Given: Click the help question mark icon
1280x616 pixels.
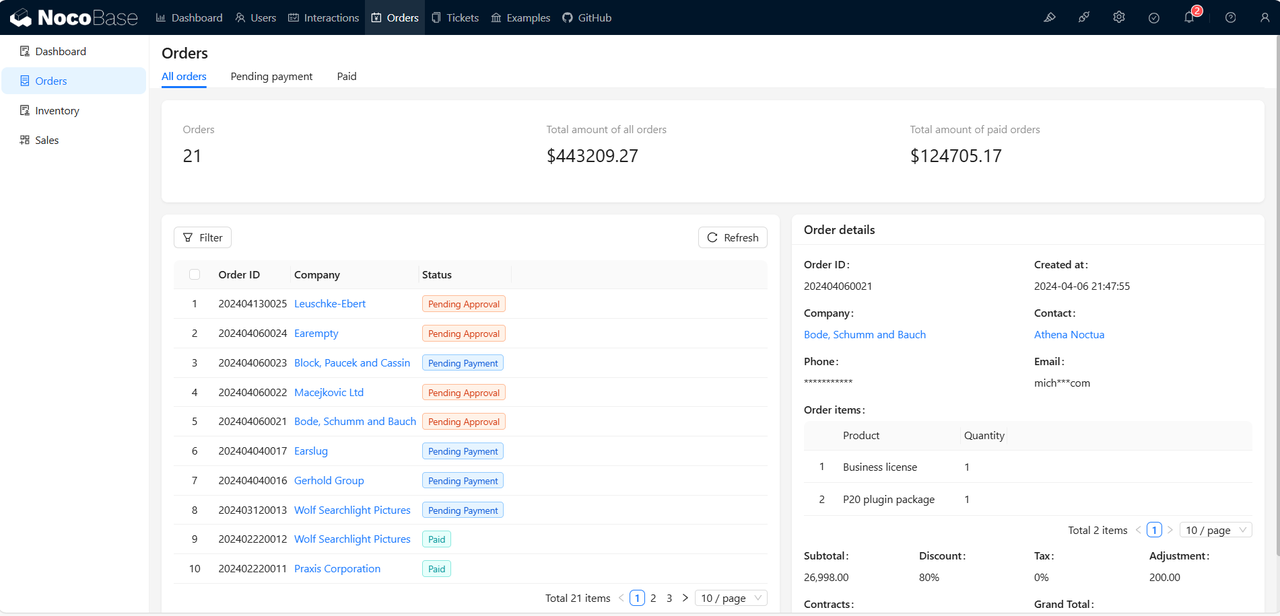Looking at the screenshot, I should 1231,18.
